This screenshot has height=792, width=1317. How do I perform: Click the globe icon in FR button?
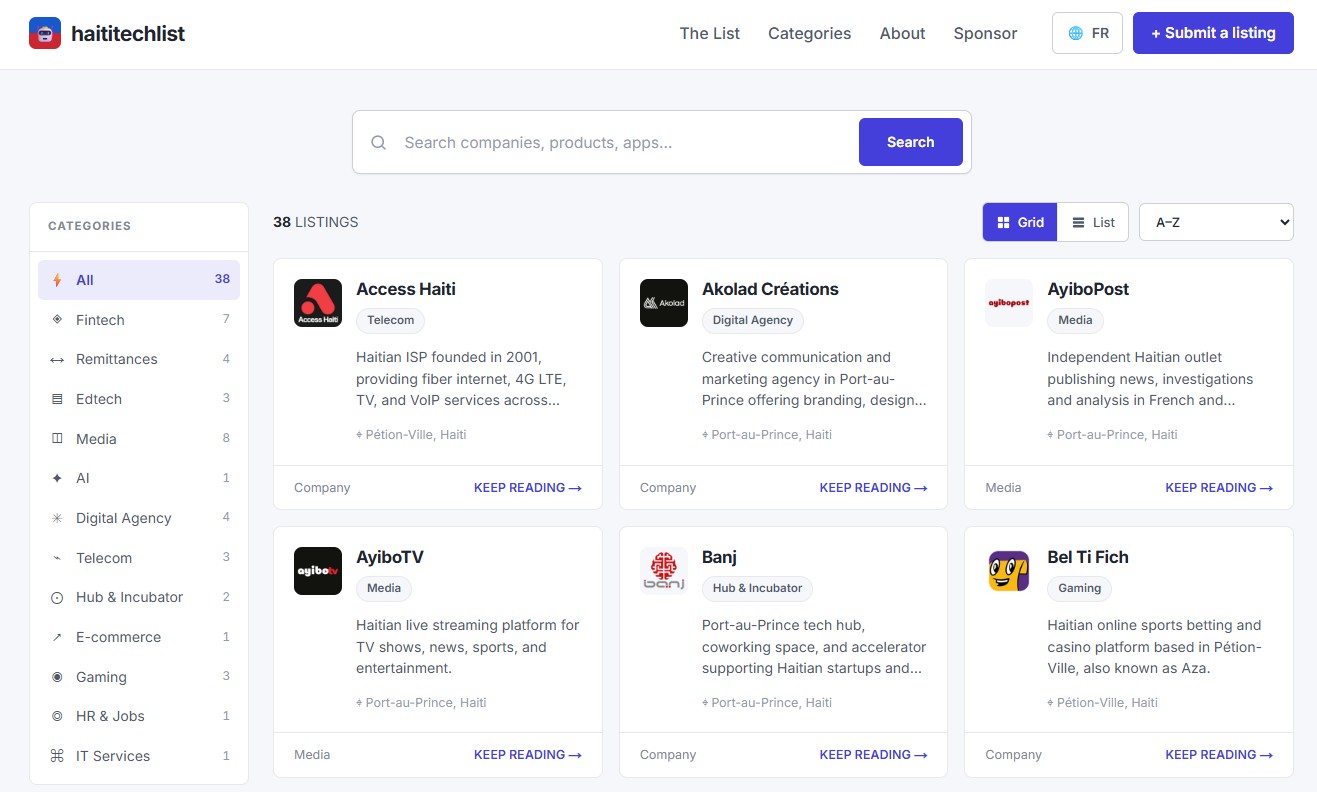point(1076,33)
